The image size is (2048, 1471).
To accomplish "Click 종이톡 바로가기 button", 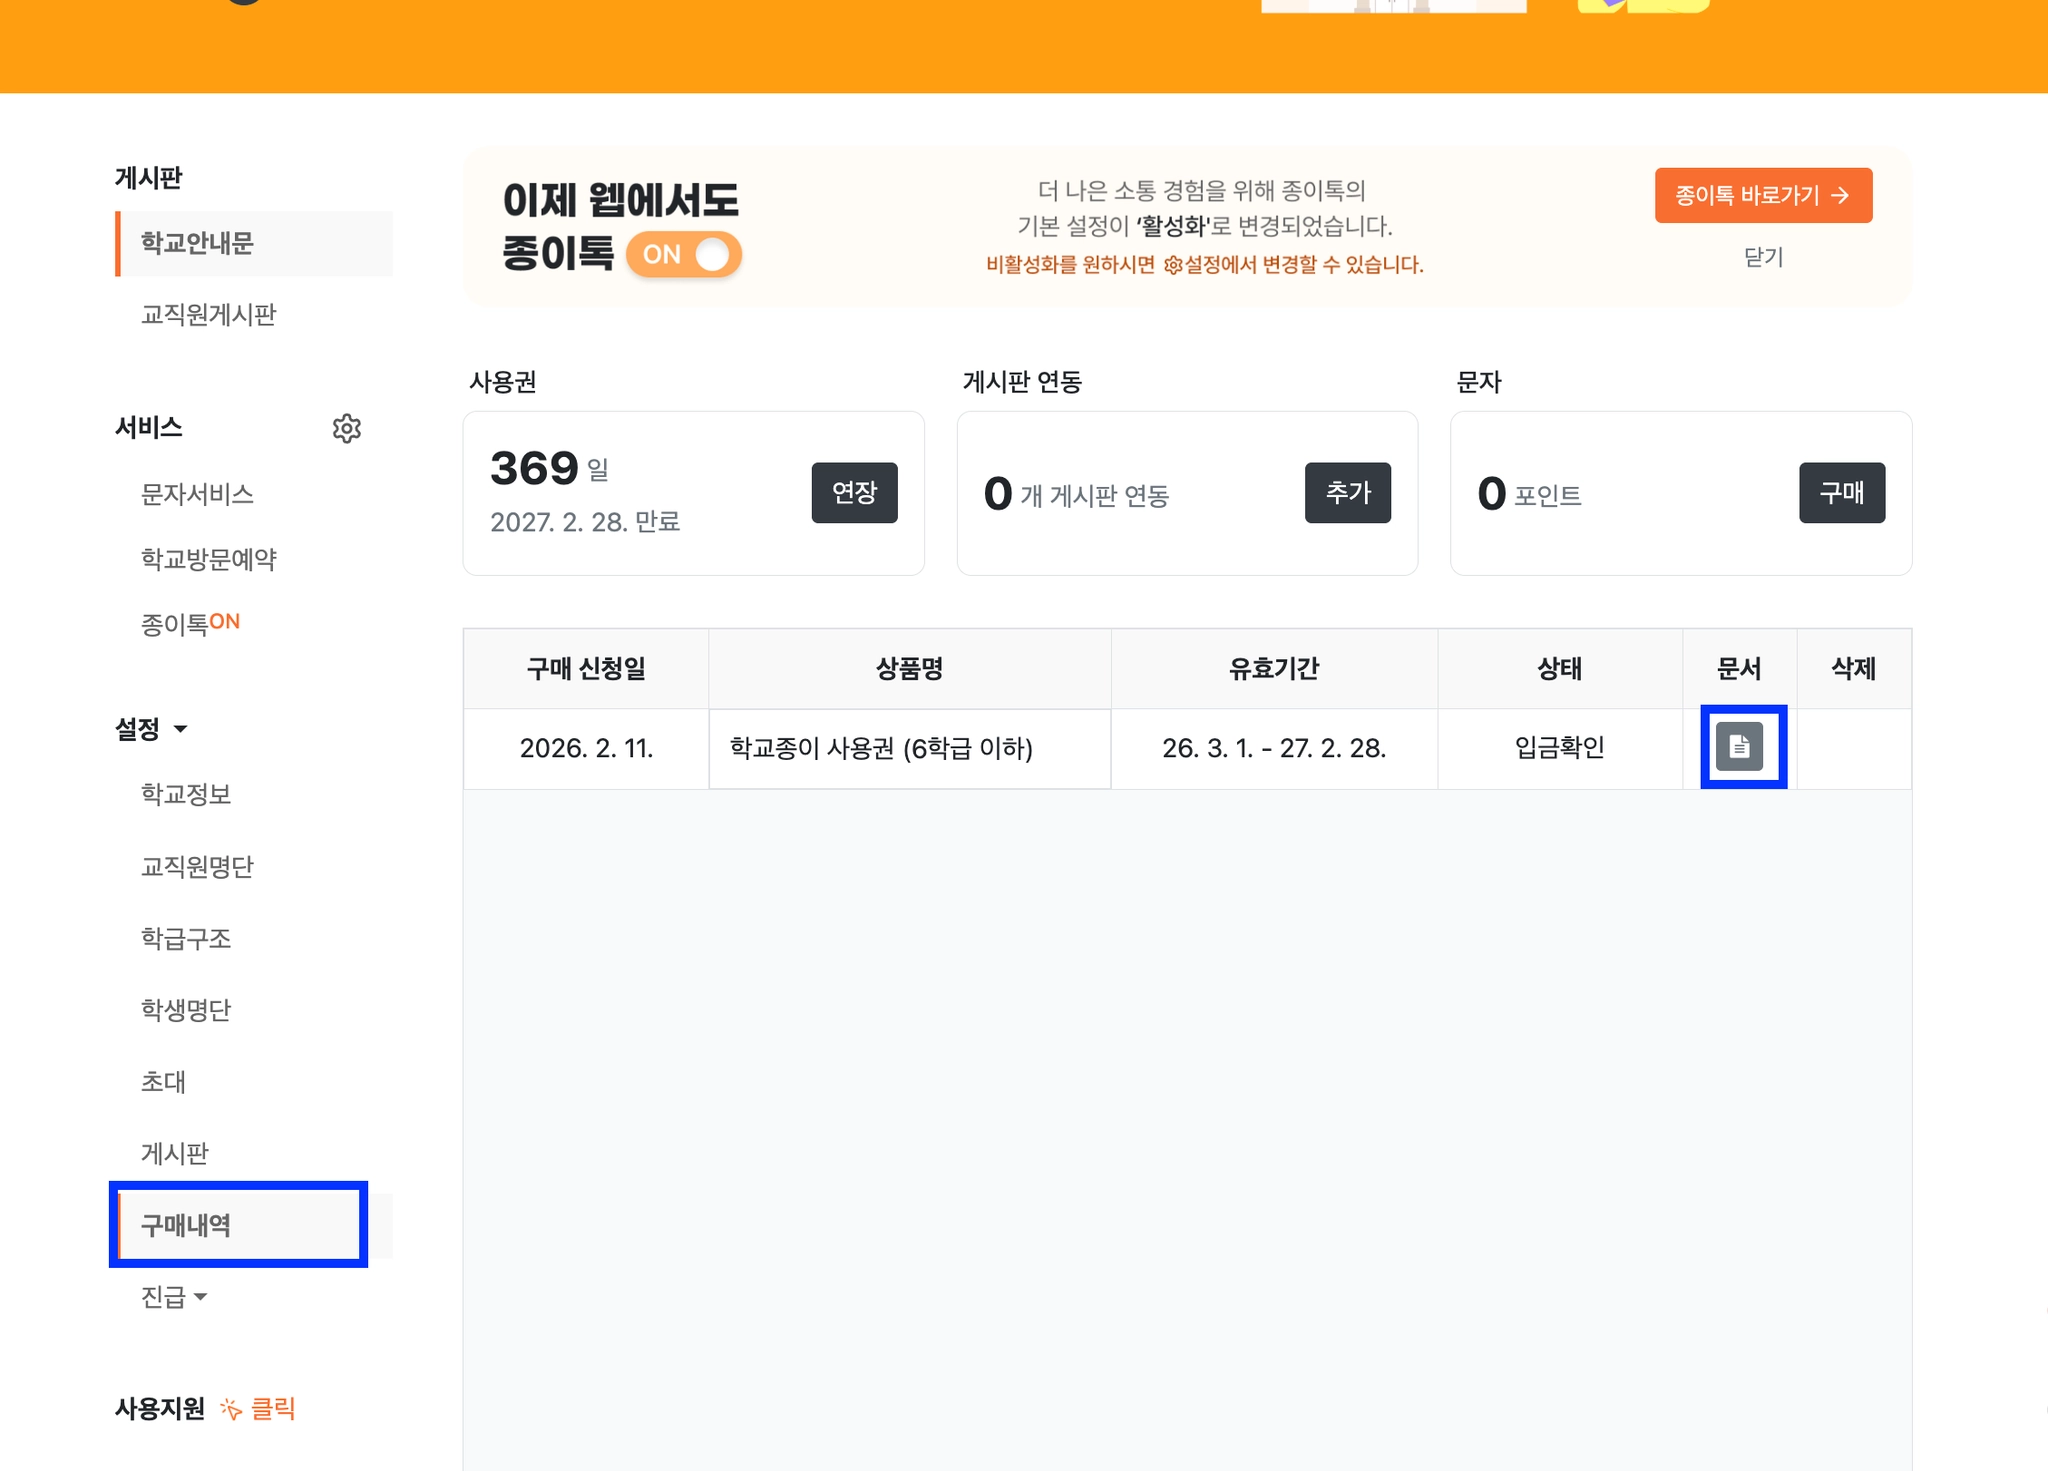I will pyautogui.click(x=1762, y=196).
